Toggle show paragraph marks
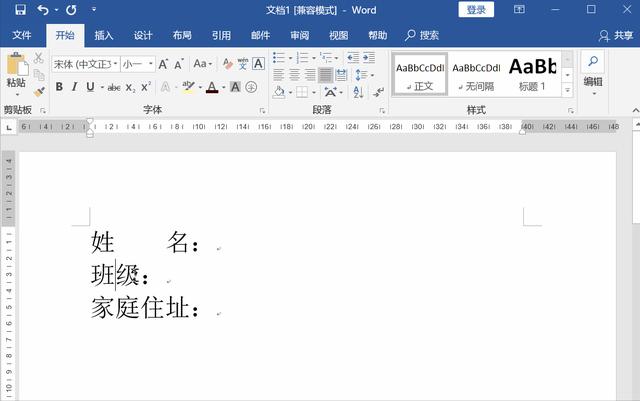 378,92
